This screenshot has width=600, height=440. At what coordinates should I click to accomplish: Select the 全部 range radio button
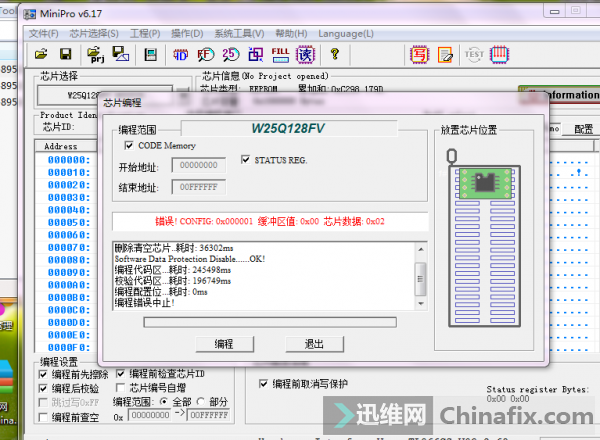(x=164, y=401)
